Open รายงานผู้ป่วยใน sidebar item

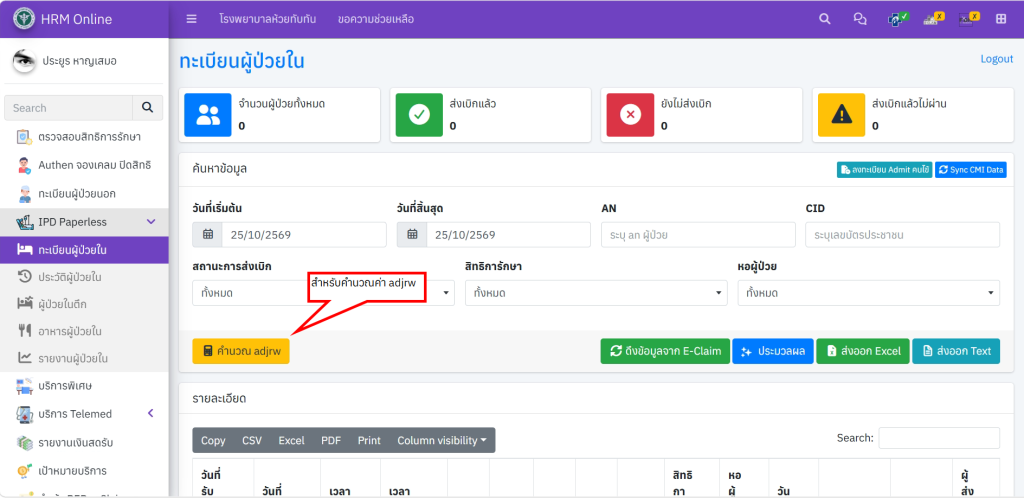point(84,359)
